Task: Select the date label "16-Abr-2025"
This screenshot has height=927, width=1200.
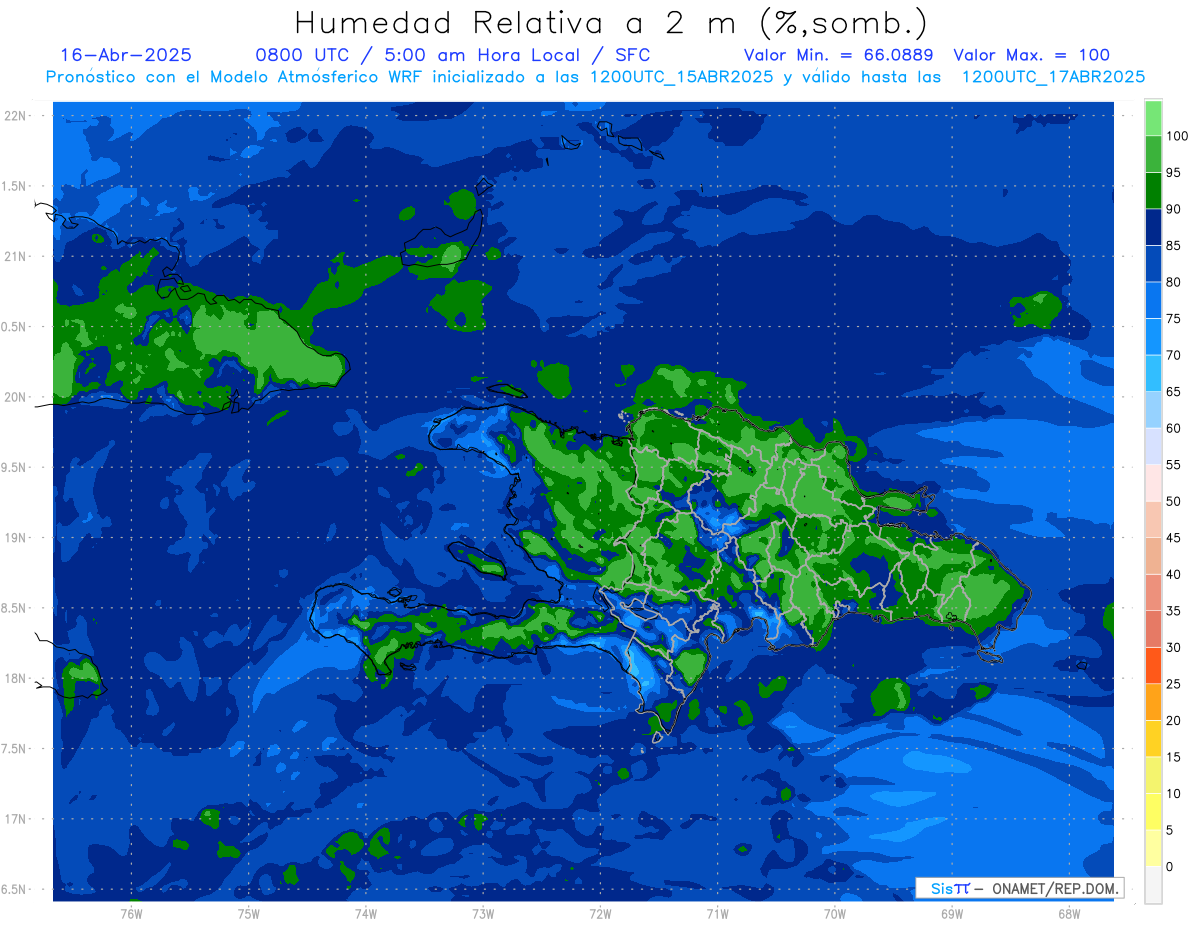Action: [x=126, y=55]
